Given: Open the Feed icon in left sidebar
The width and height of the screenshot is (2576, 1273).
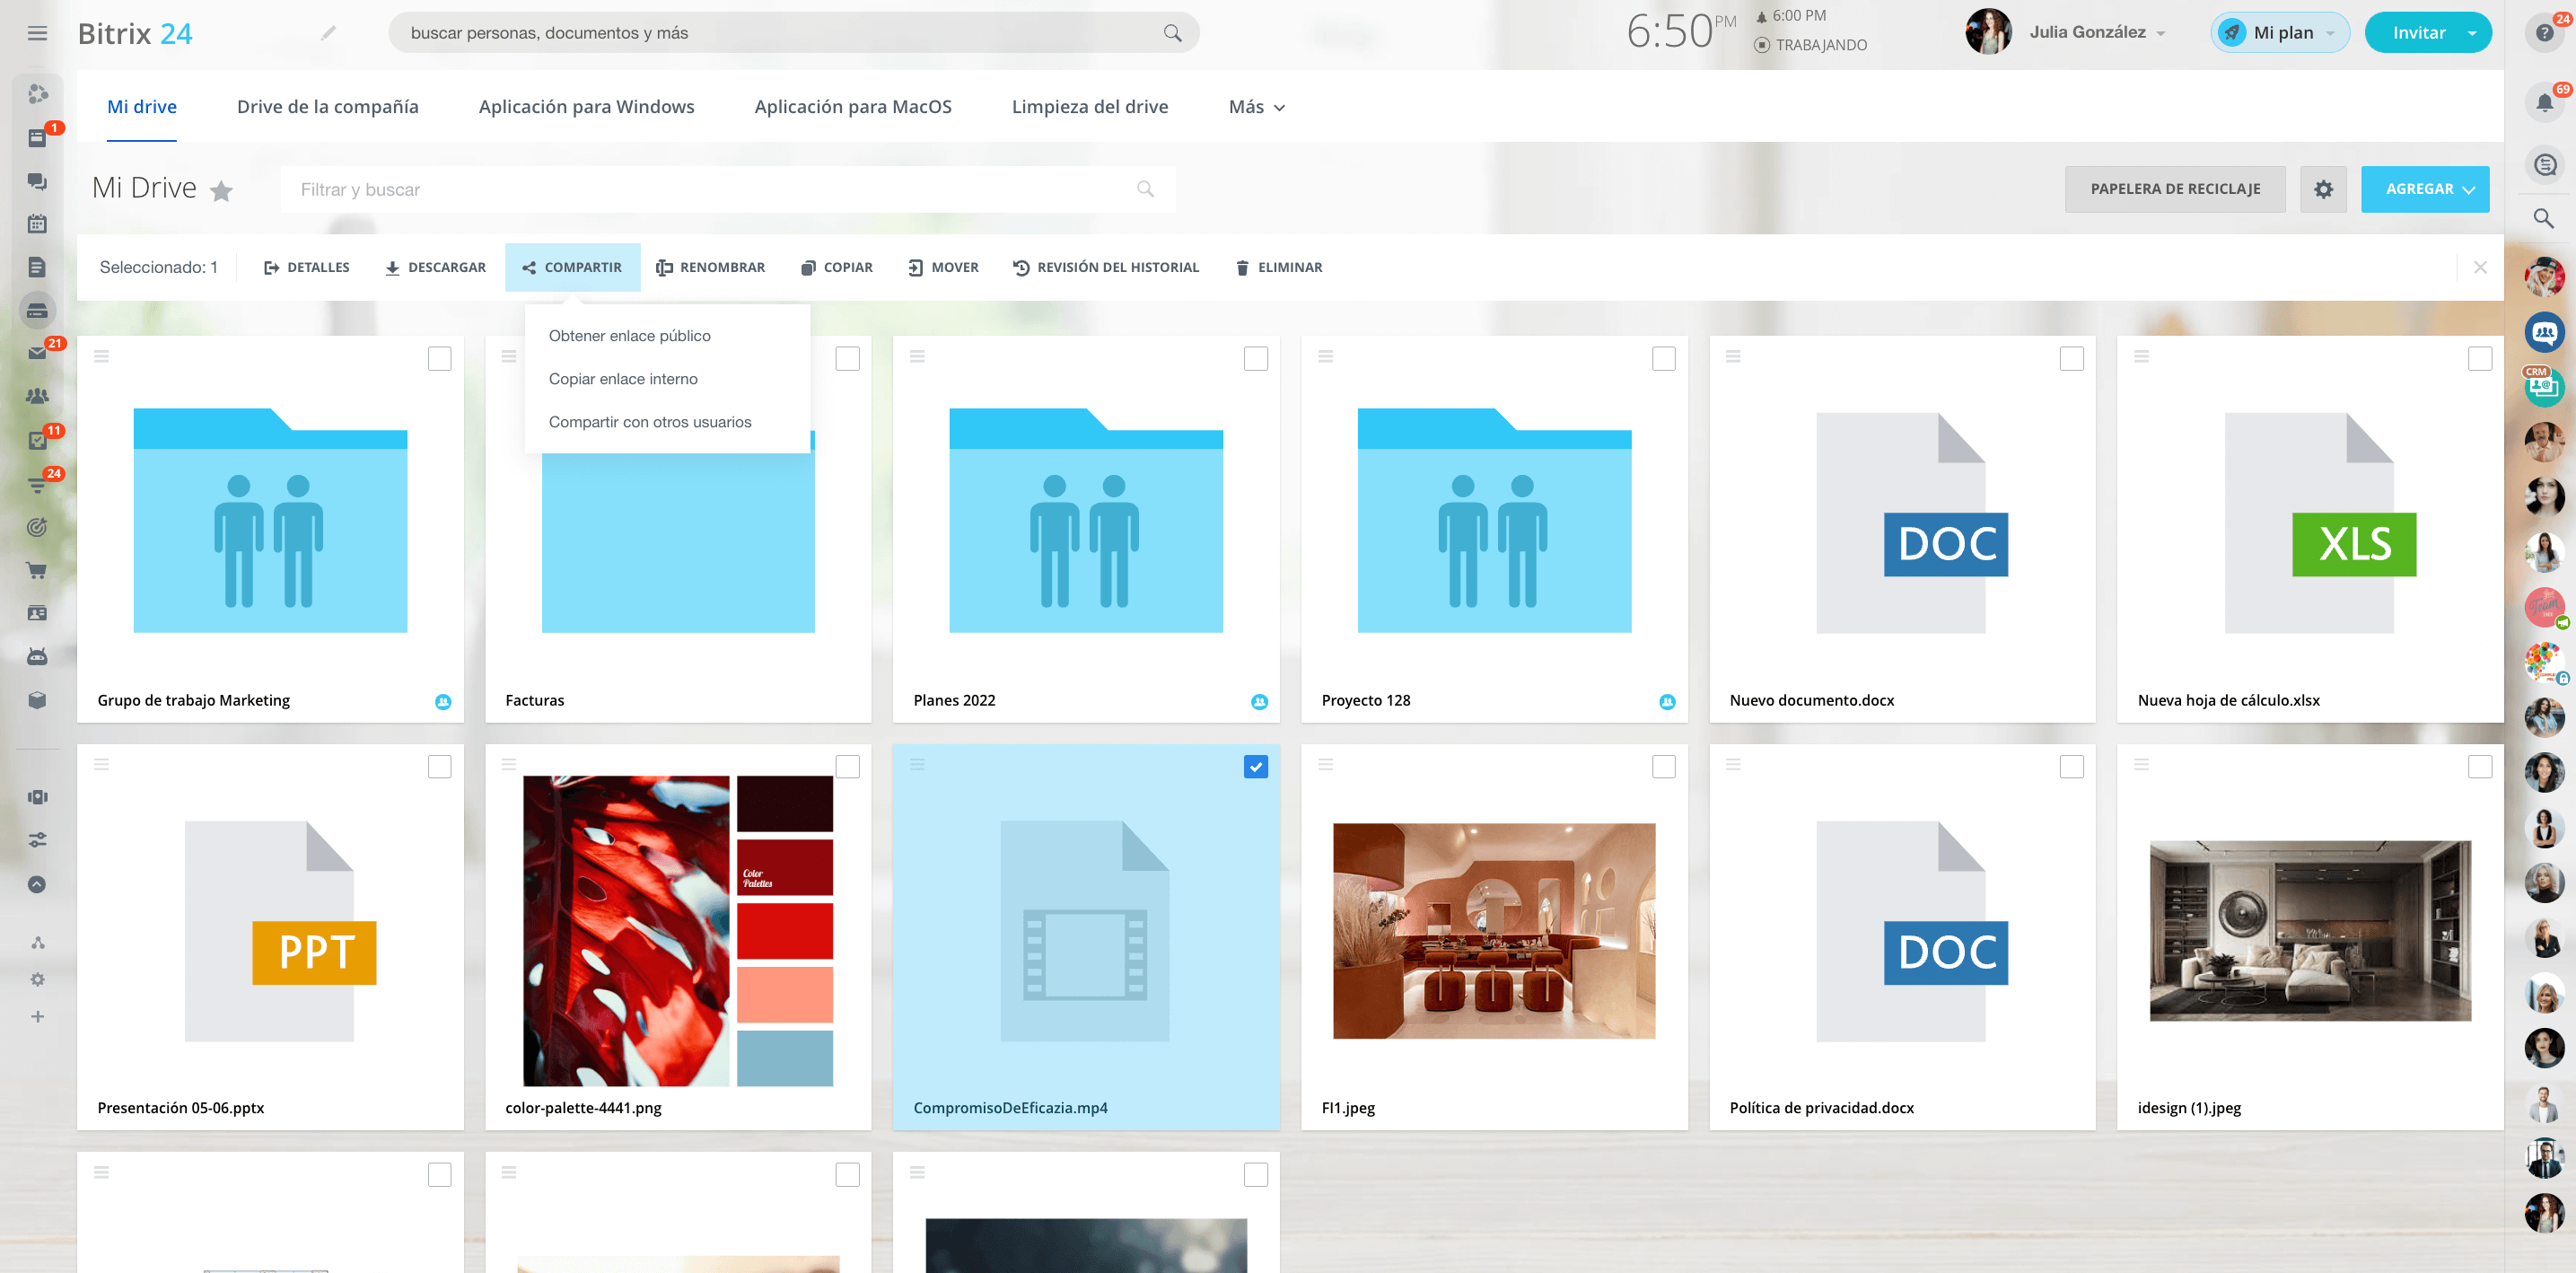Looking at the screenshot, I should pos(37,137).
